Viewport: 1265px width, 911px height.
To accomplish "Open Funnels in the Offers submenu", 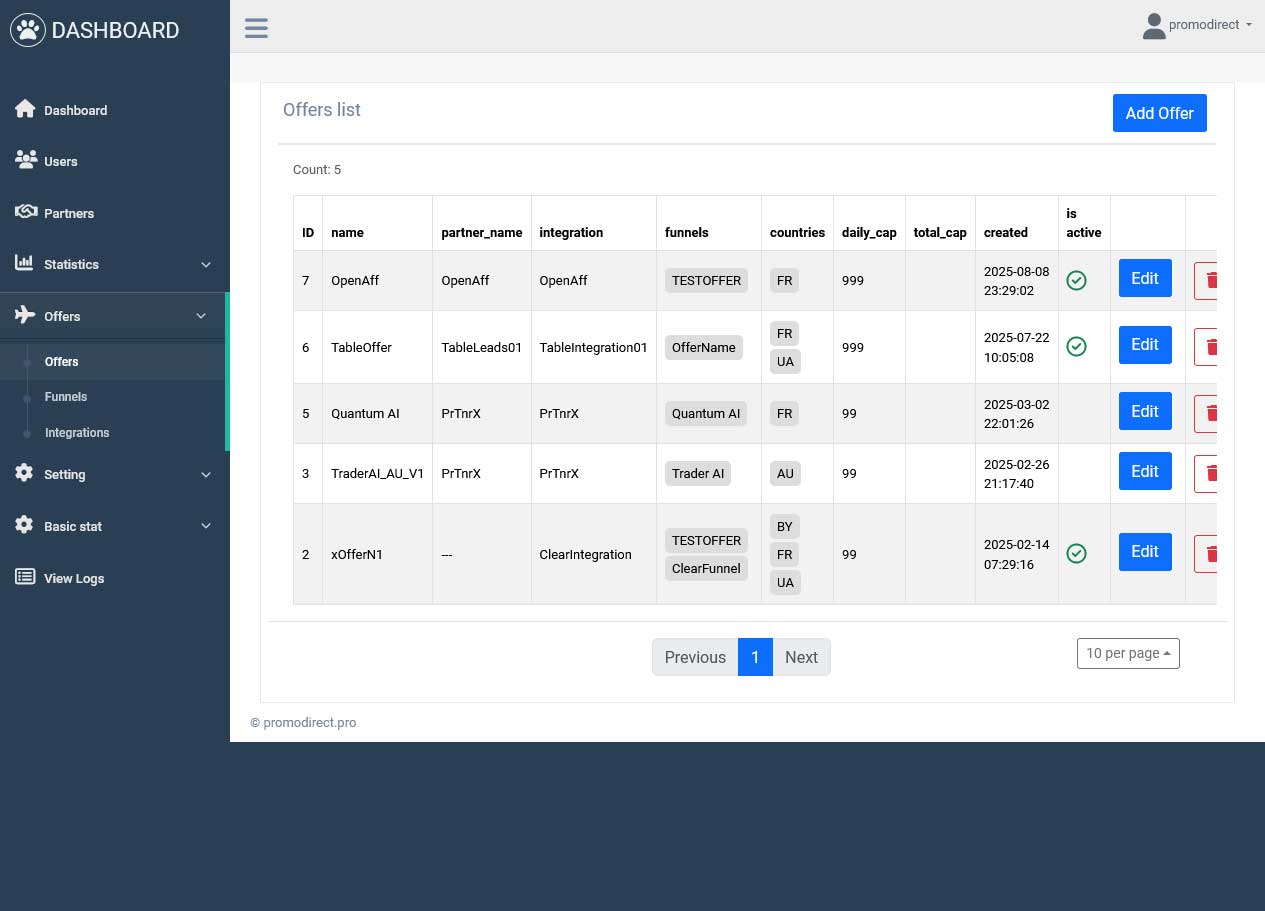I will tap(66, 397).
